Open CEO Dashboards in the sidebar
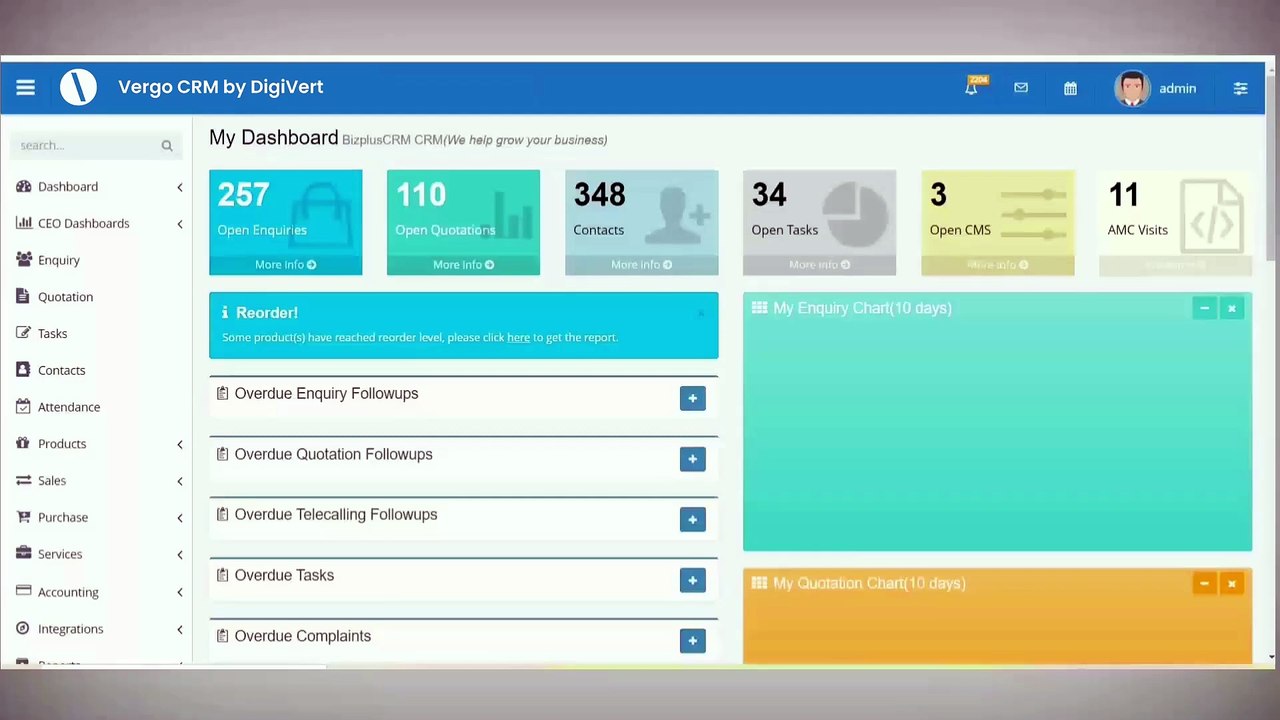The width and height of the screenshot is (1280, 720). (x=83, y=223)
